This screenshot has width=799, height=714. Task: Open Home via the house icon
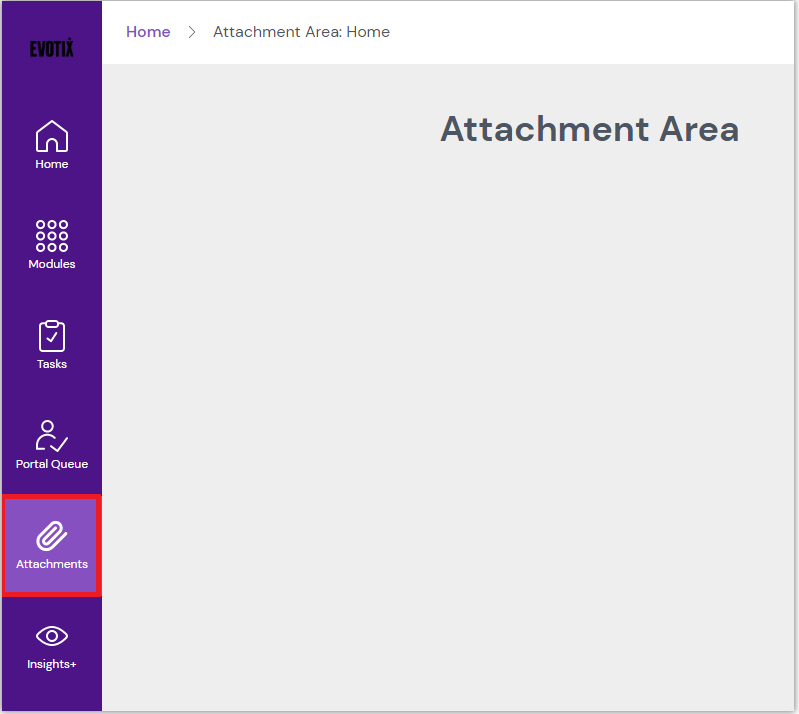click(x=52, y=136)
